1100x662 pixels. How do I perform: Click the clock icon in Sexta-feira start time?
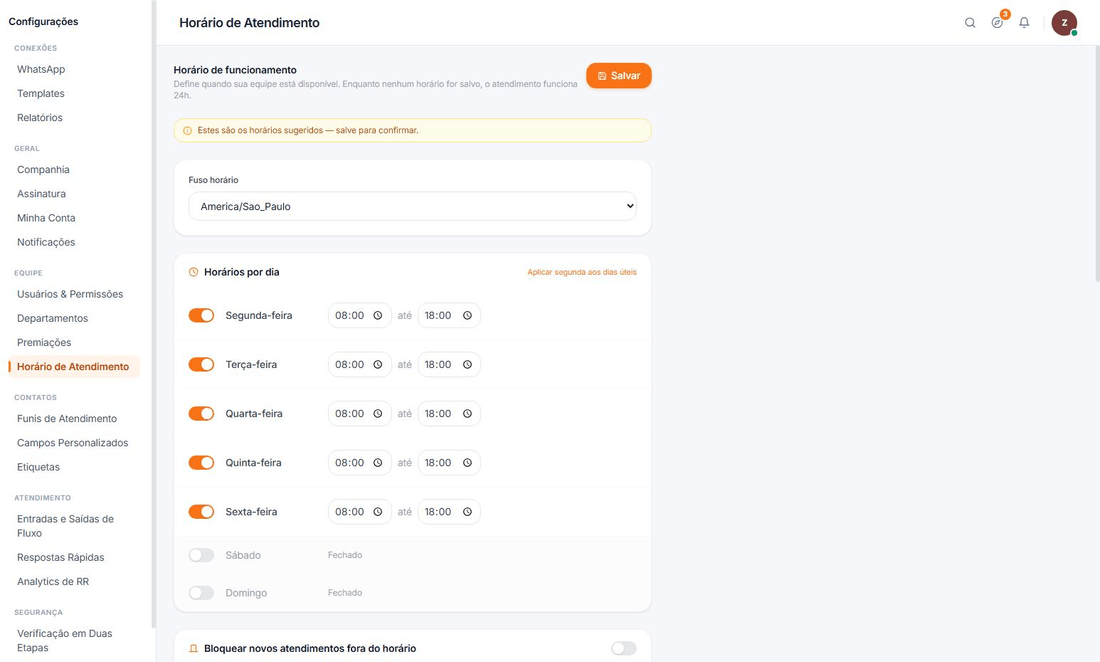(377, 512)
